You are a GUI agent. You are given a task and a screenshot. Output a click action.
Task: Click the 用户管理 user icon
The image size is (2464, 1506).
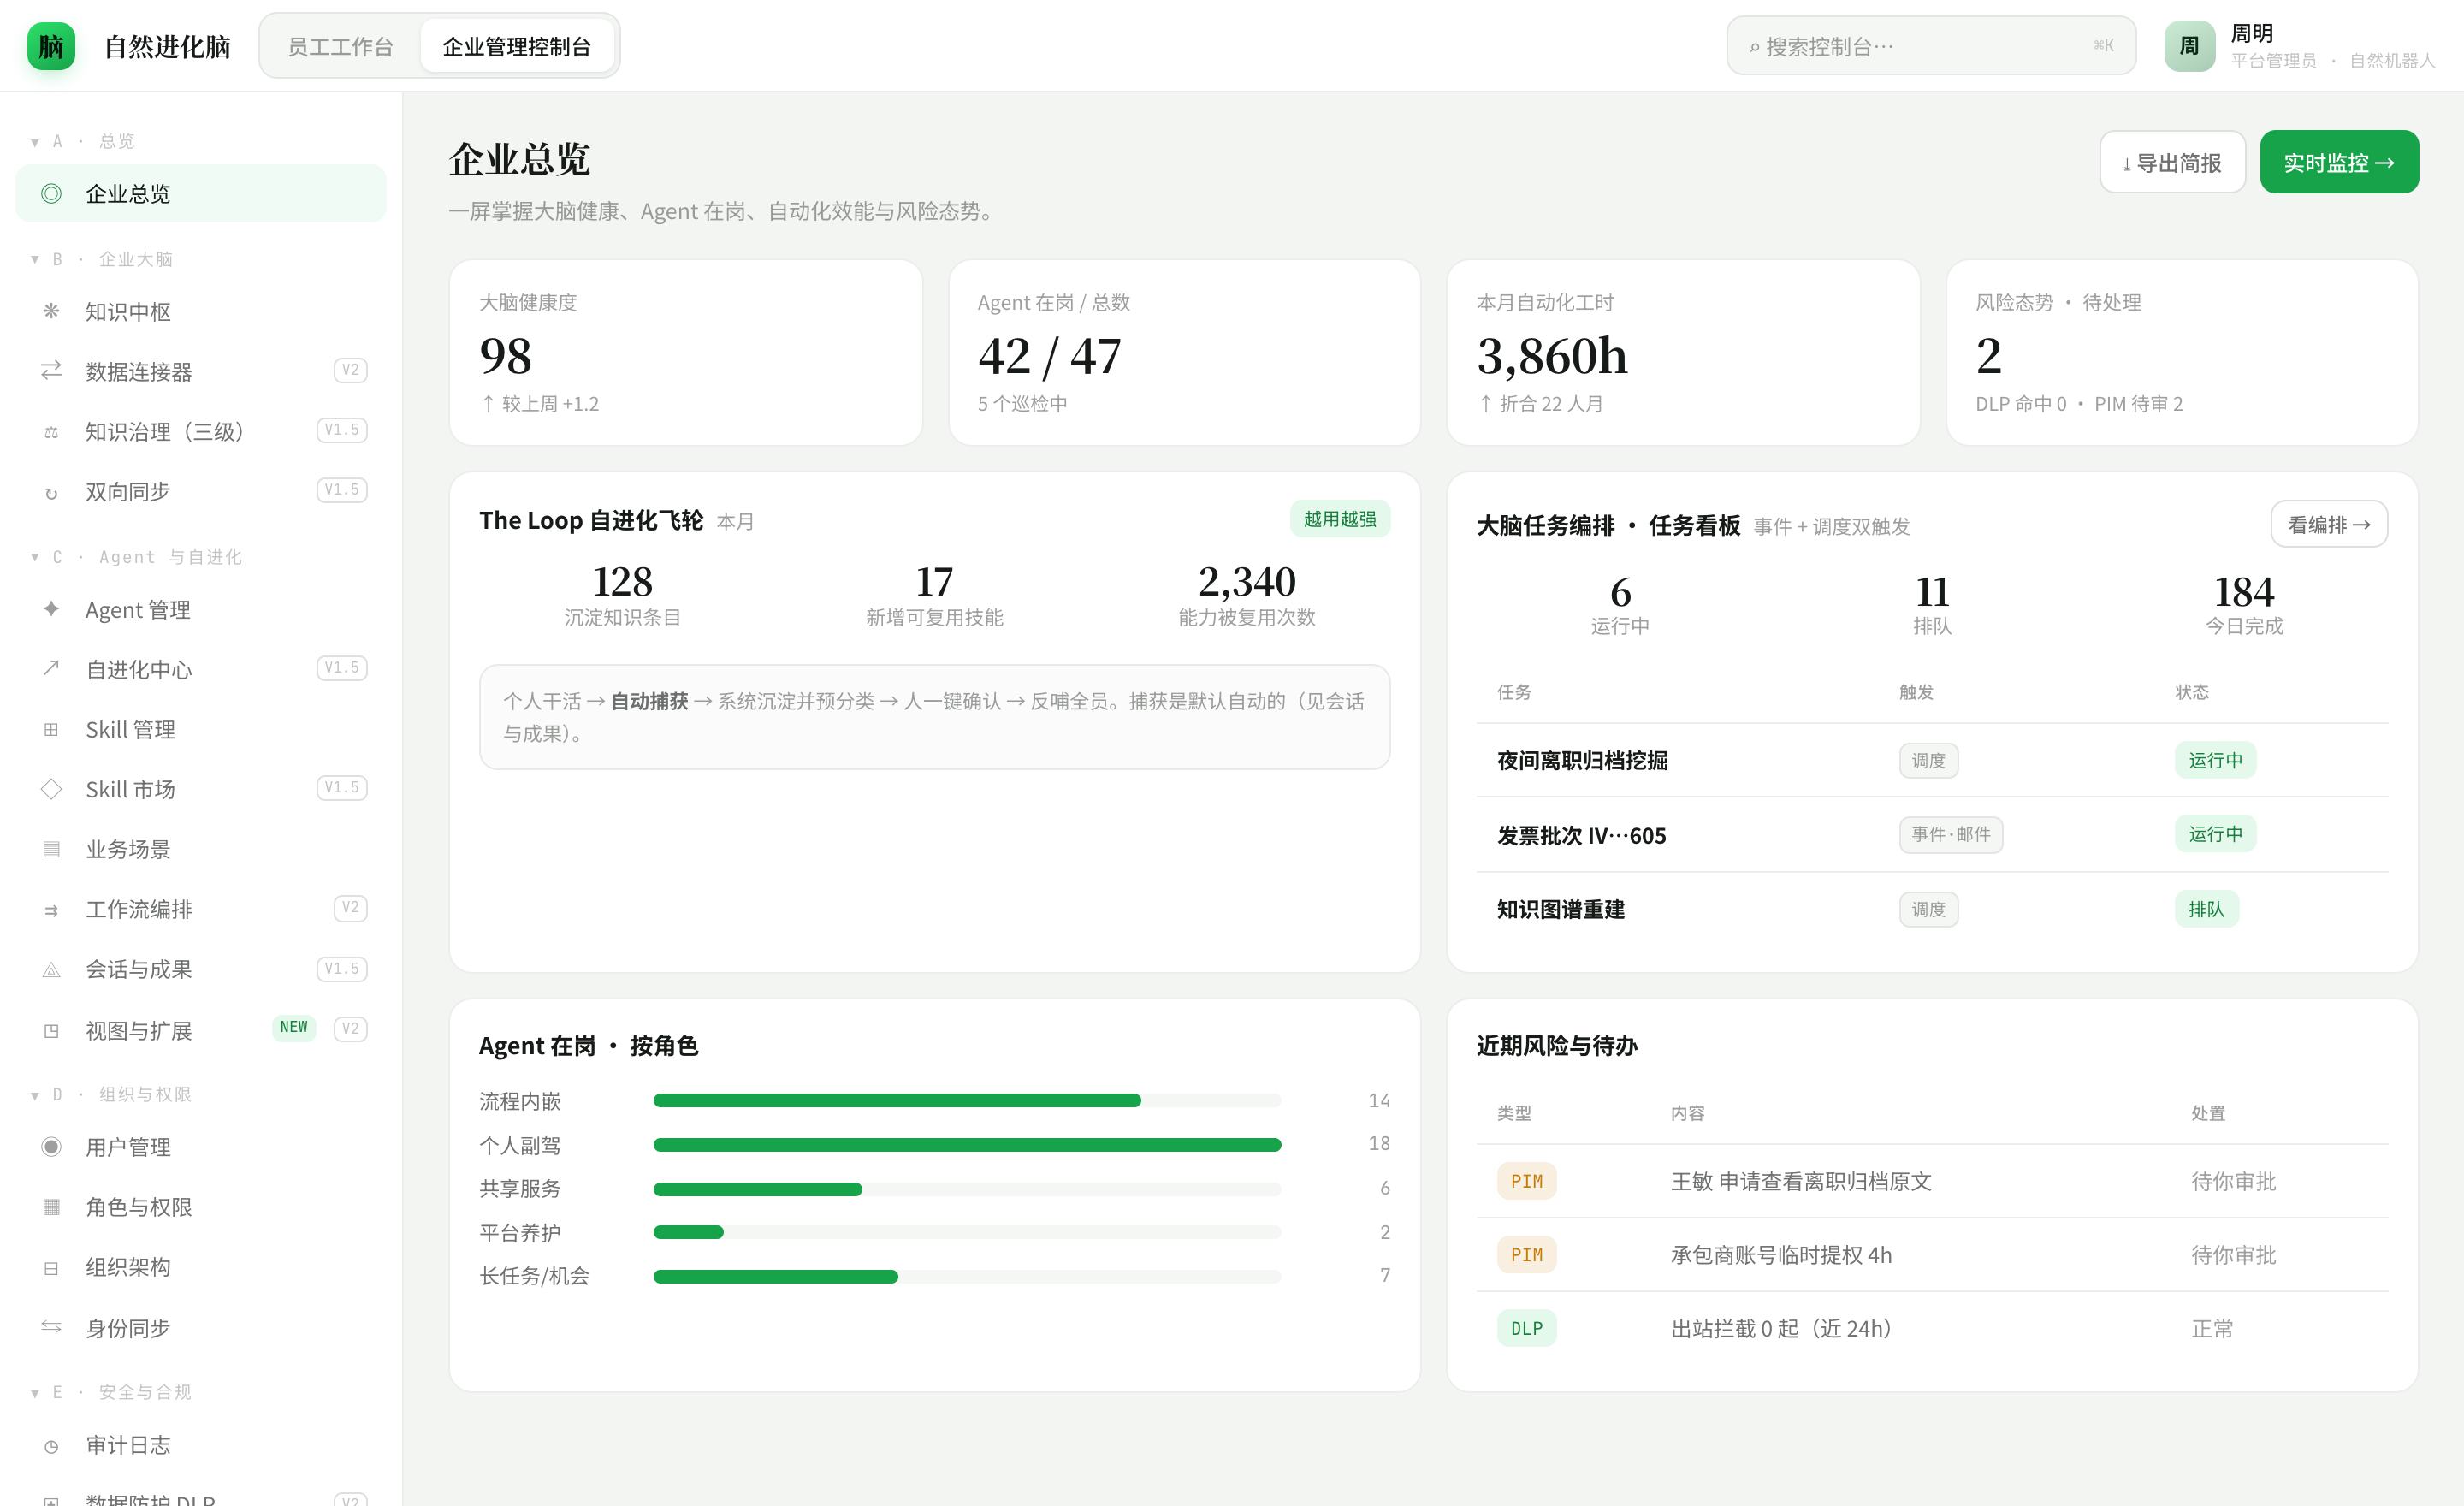pos(51,1146)
